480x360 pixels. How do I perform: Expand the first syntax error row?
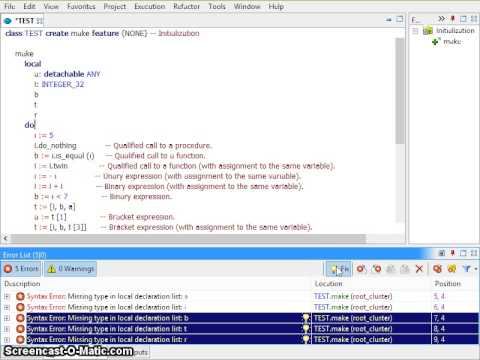tap(7, 296)
